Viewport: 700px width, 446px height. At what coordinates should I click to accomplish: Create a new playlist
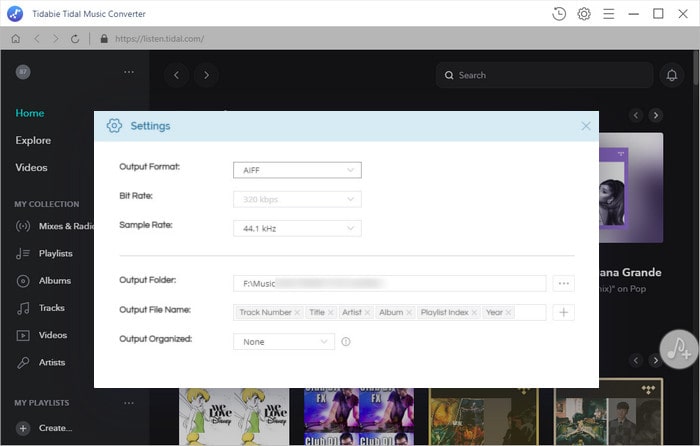(44, 428)
